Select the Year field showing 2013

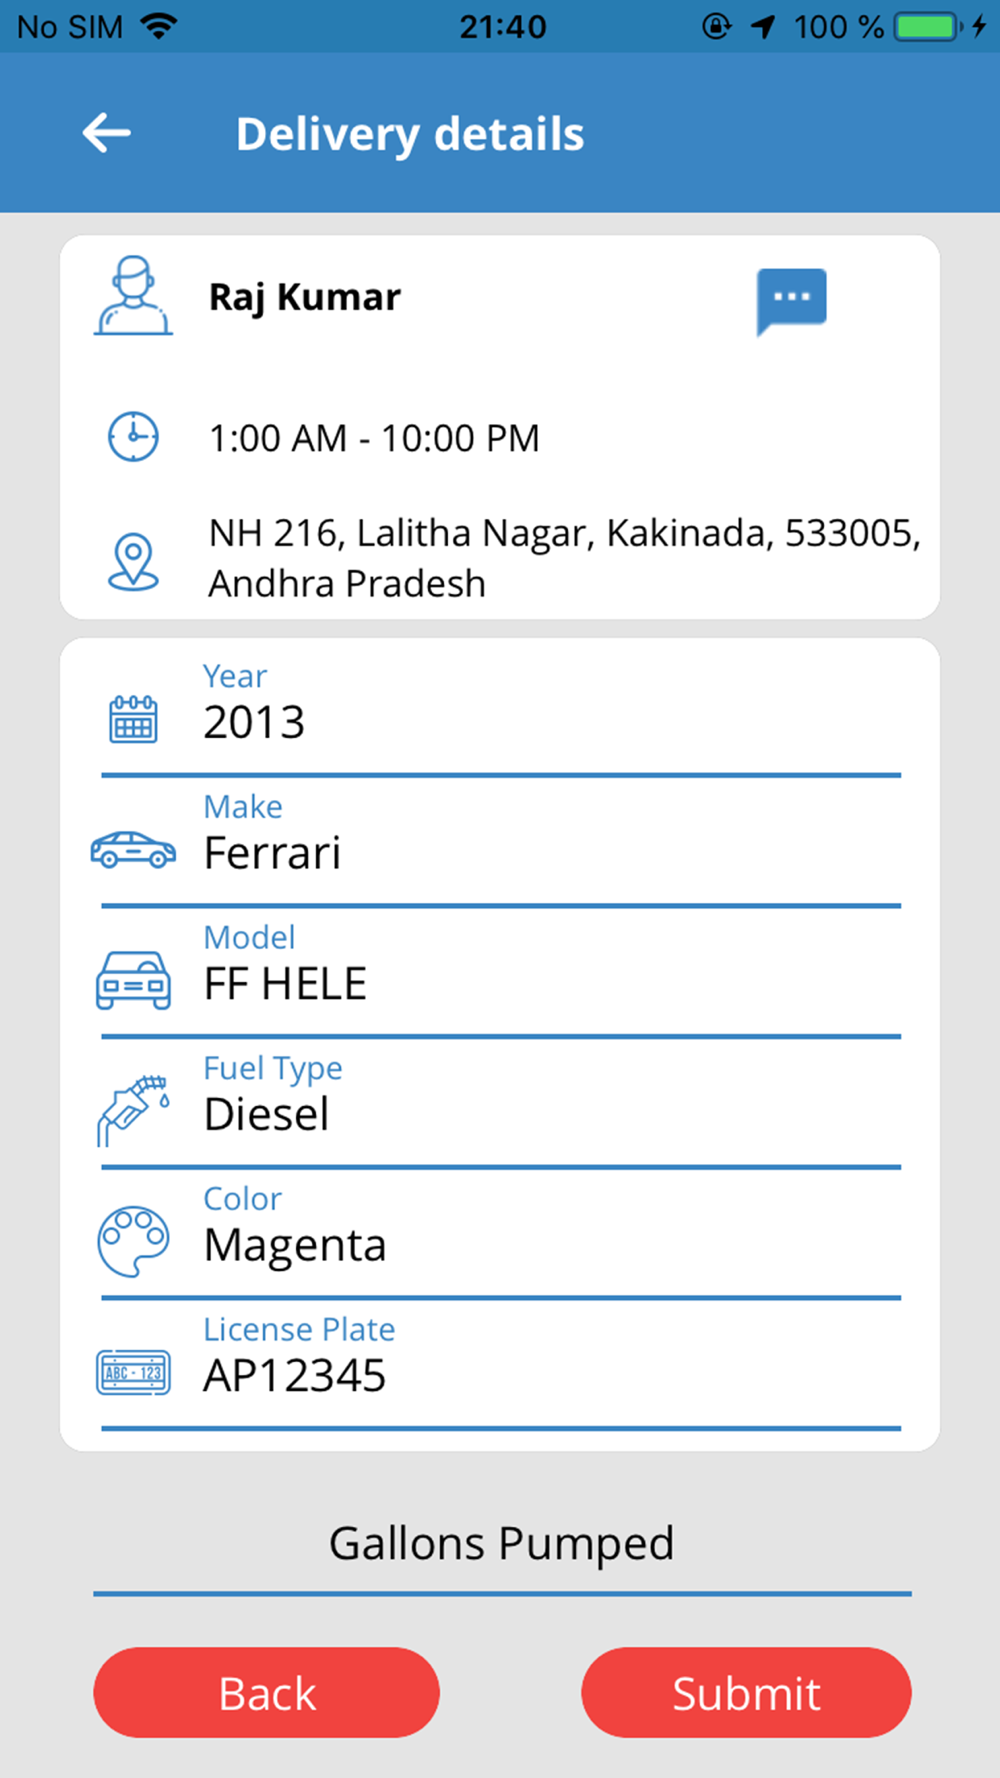click(550, 722)
